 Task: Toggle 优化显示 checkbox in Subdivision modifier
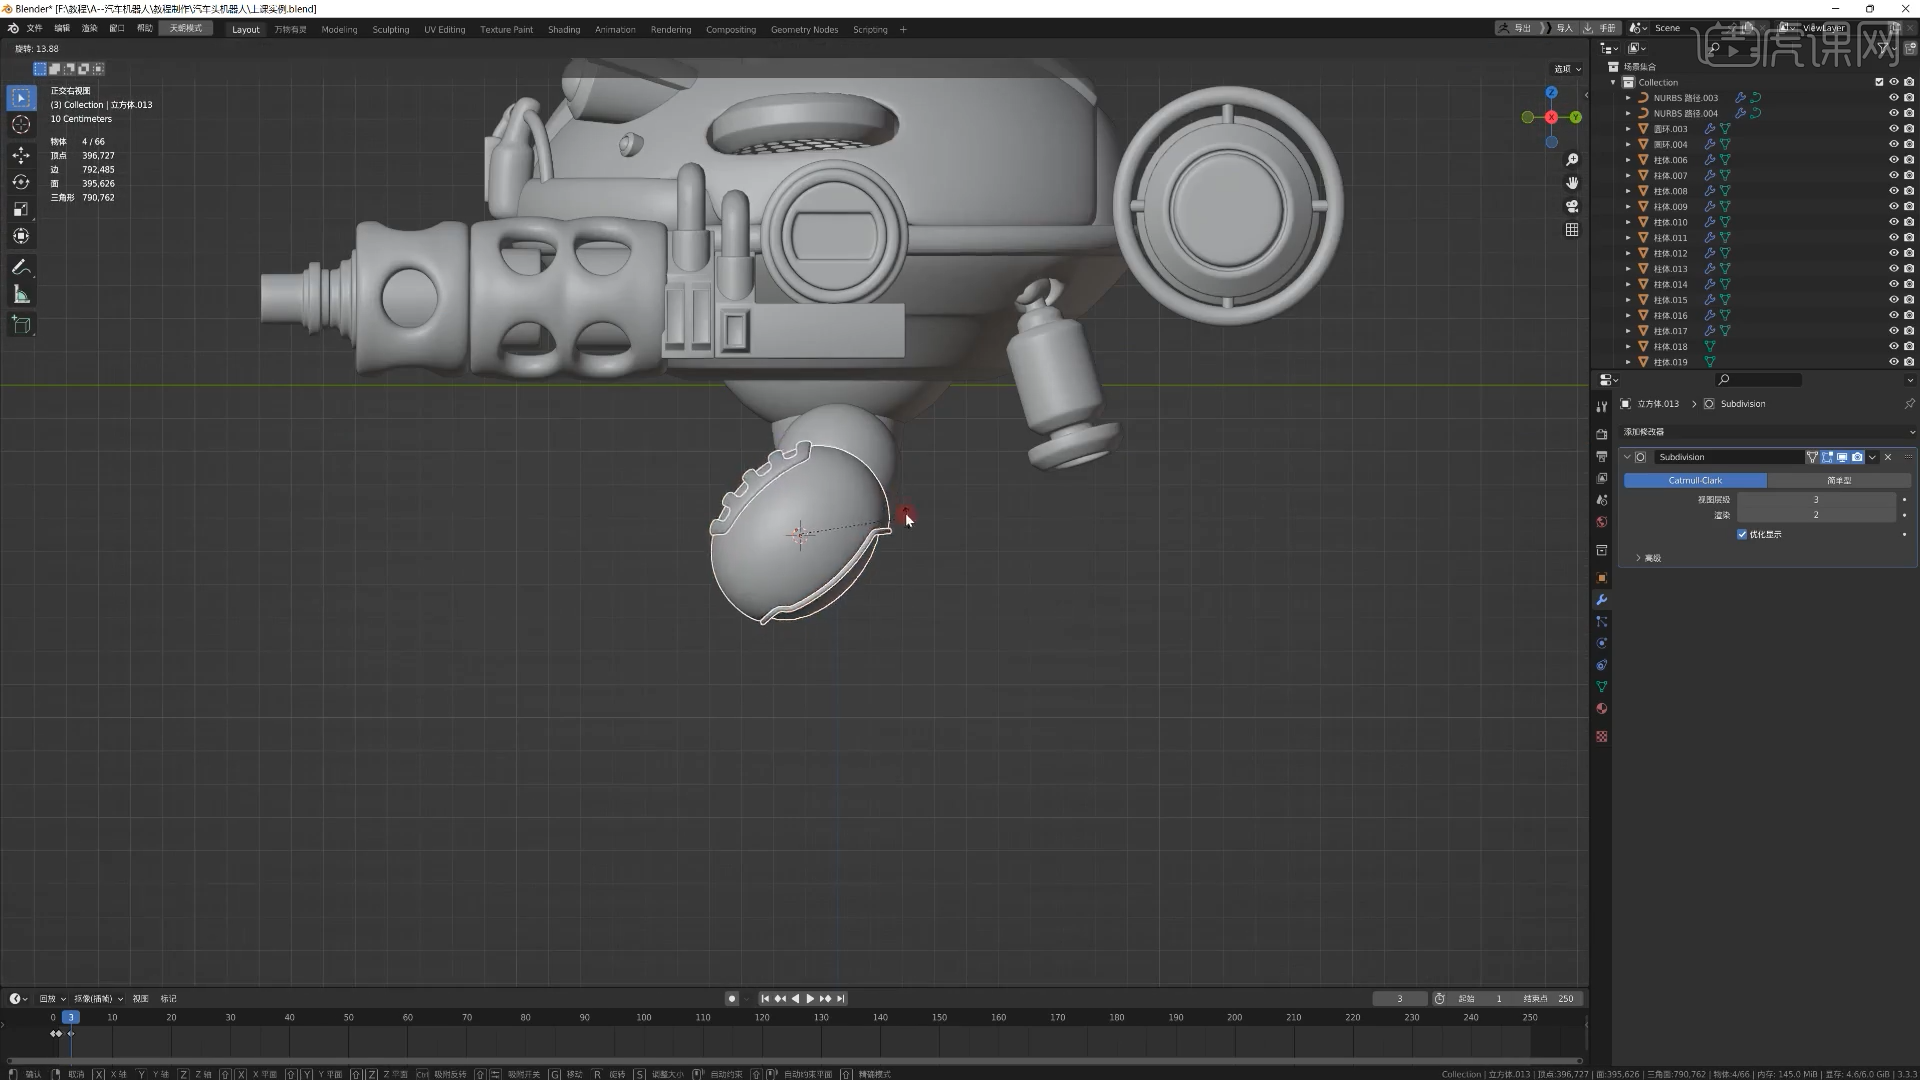[1742, 534]
